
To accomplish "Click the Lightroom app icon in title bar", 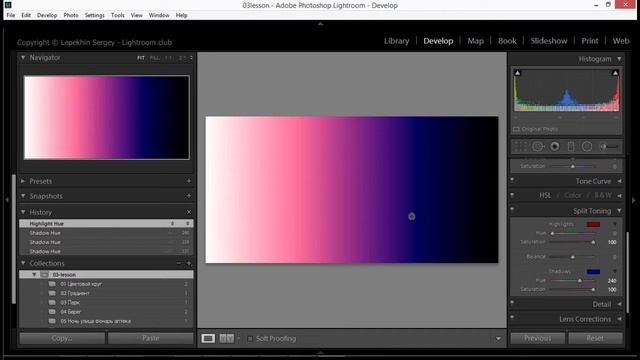I will click(8, 5).
